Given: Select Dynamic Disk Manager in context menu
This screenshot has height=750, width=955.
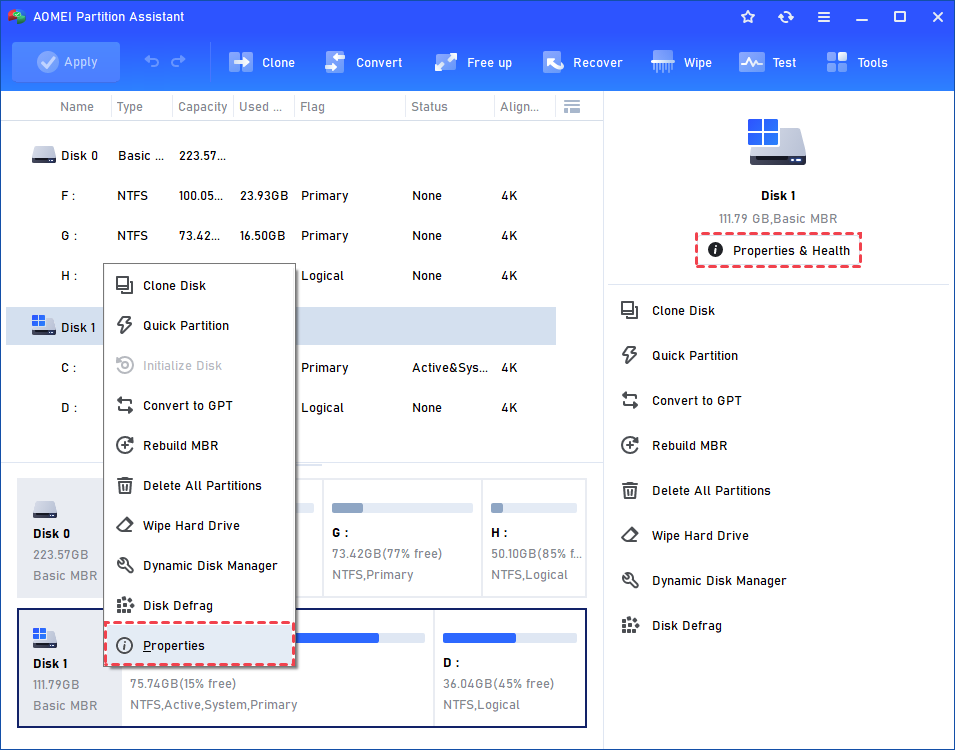Looking at the screenshot, I should click(x=200, y=565).
